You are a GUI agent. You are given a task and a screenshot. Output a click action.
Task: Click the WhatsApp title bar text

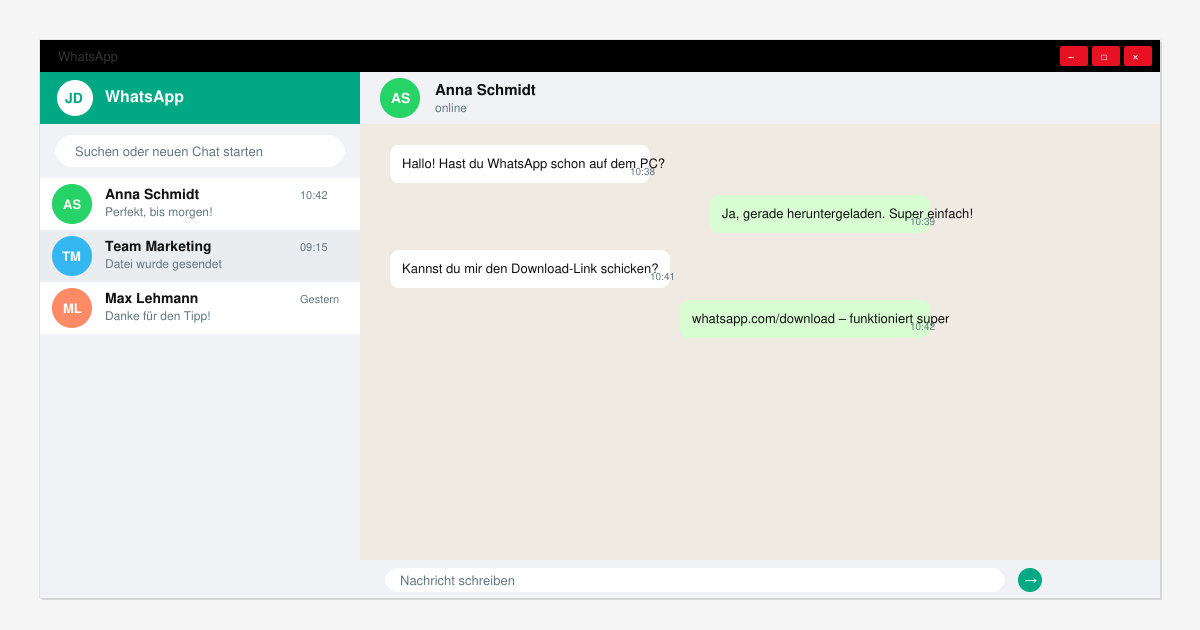coord(88,57)
